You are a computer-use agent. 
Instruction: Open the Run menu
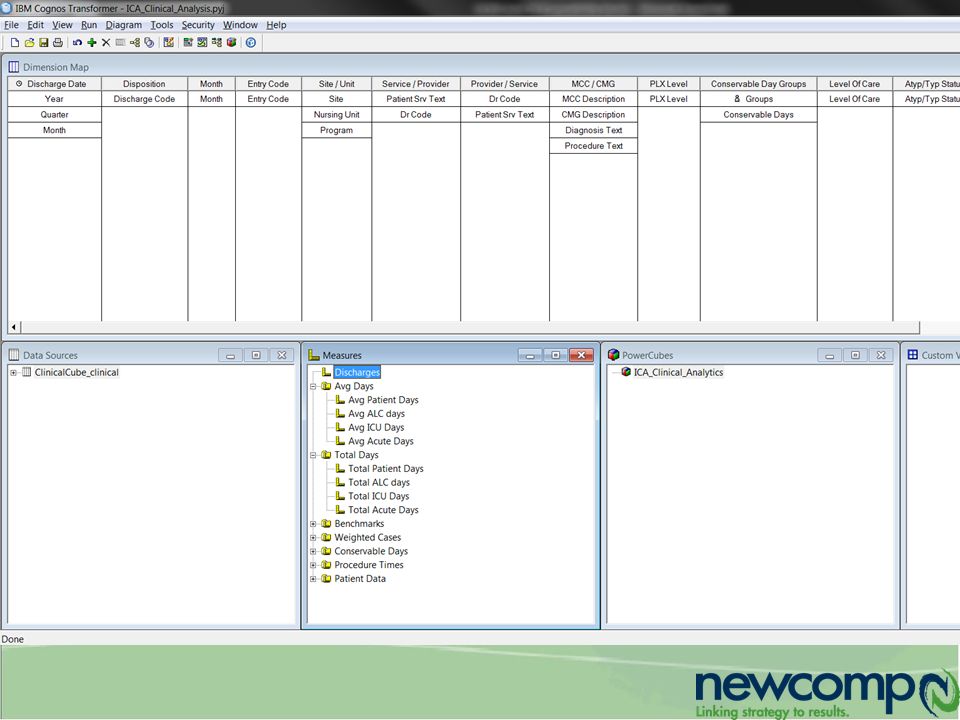(89, 25)
